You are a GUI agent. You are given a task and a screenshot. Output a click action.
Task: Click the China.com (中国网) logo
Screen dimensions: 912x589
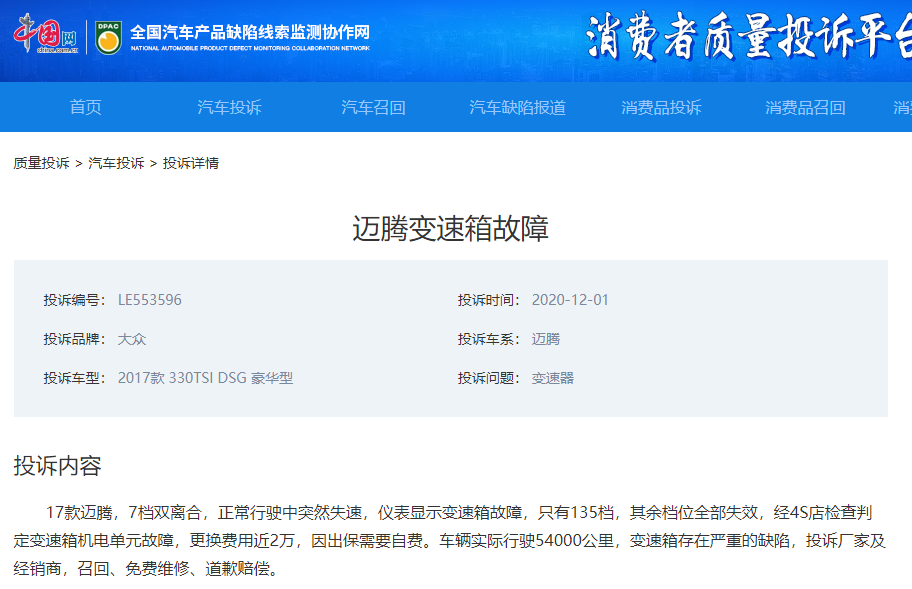pyautogui.click(x=45, y=36)
